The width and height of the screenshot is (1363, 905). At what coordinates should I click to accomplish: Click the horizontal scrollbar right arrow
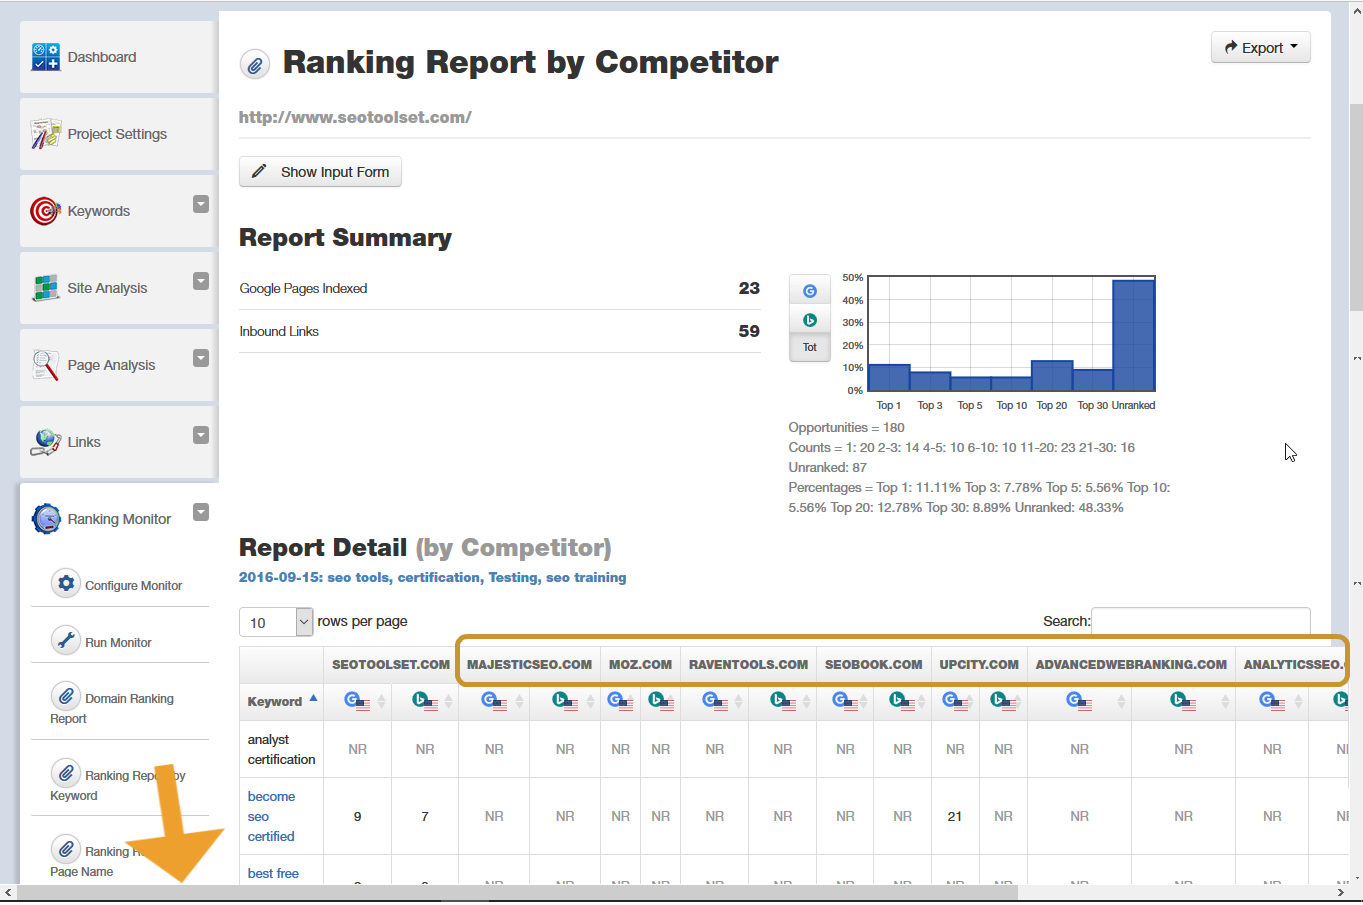1341,892
